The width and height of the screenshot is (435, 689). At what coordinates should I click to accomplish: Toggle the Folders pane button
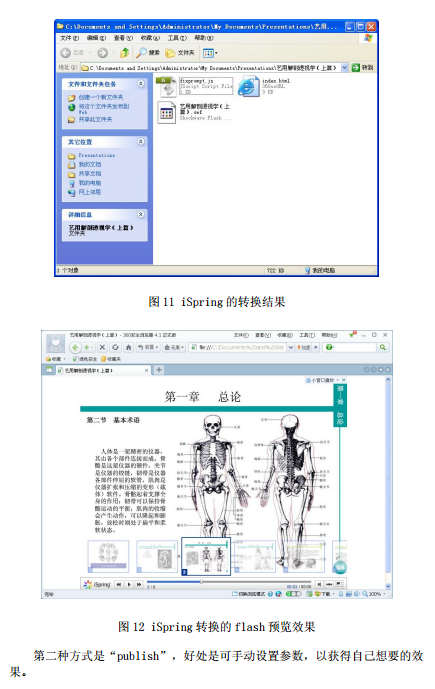coord(180,53)
